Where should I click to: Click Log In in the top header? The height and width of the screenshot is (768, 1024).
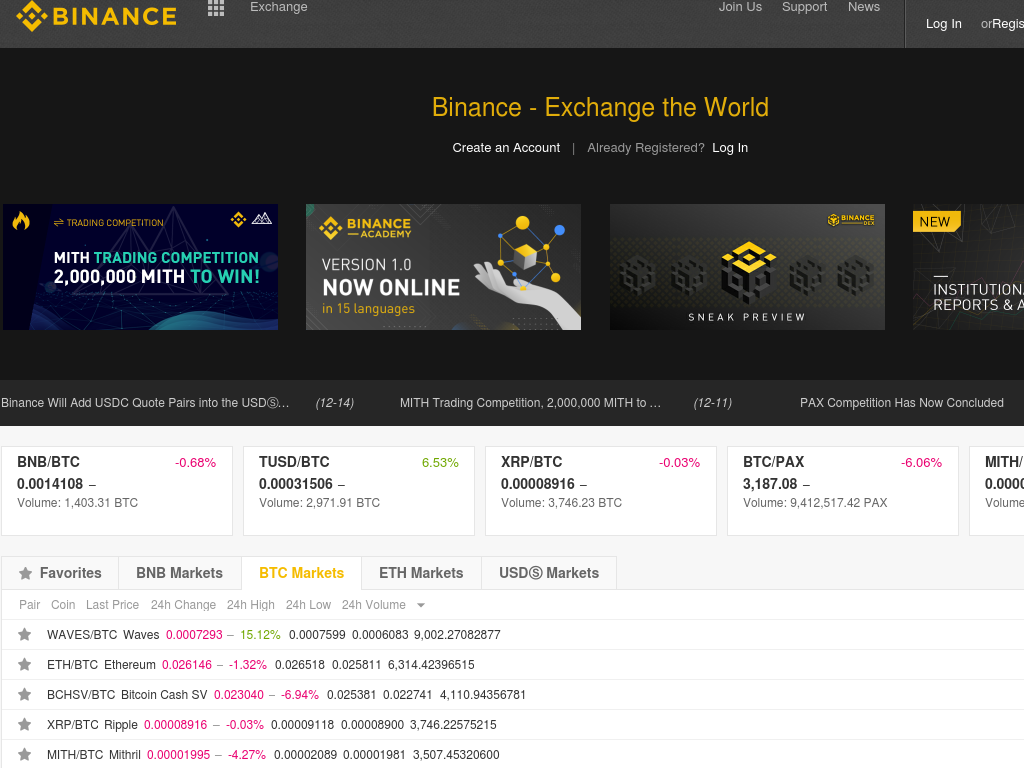coord(944,24)
